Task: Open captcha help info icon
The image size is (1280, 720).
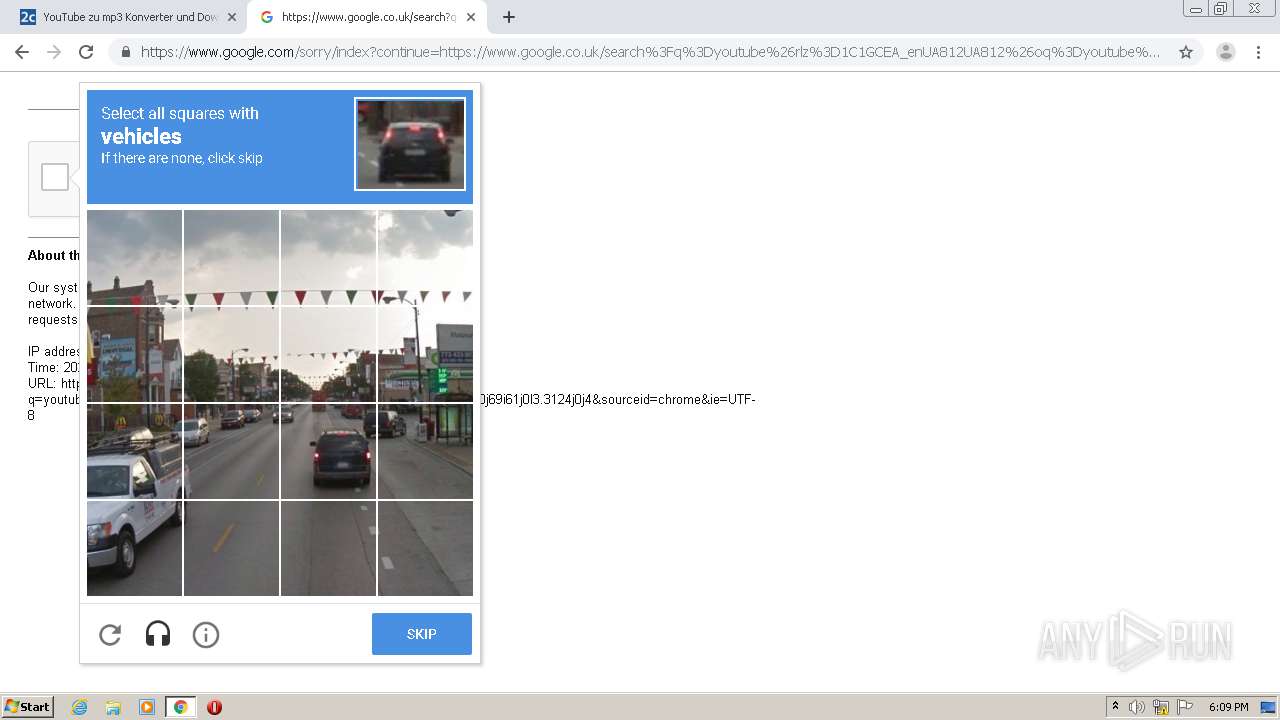Action: tap(206, 634)
